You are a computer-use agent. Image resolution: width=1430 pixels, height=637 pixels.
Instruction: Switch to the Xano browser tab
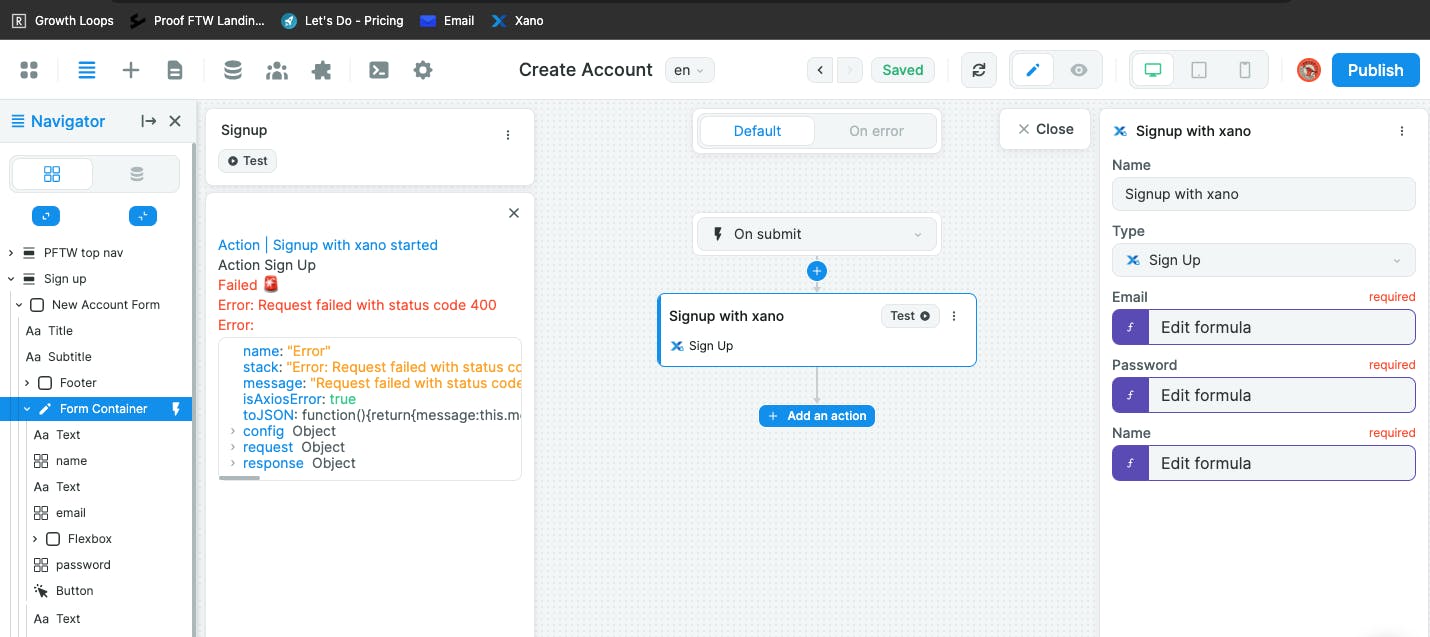518,20
